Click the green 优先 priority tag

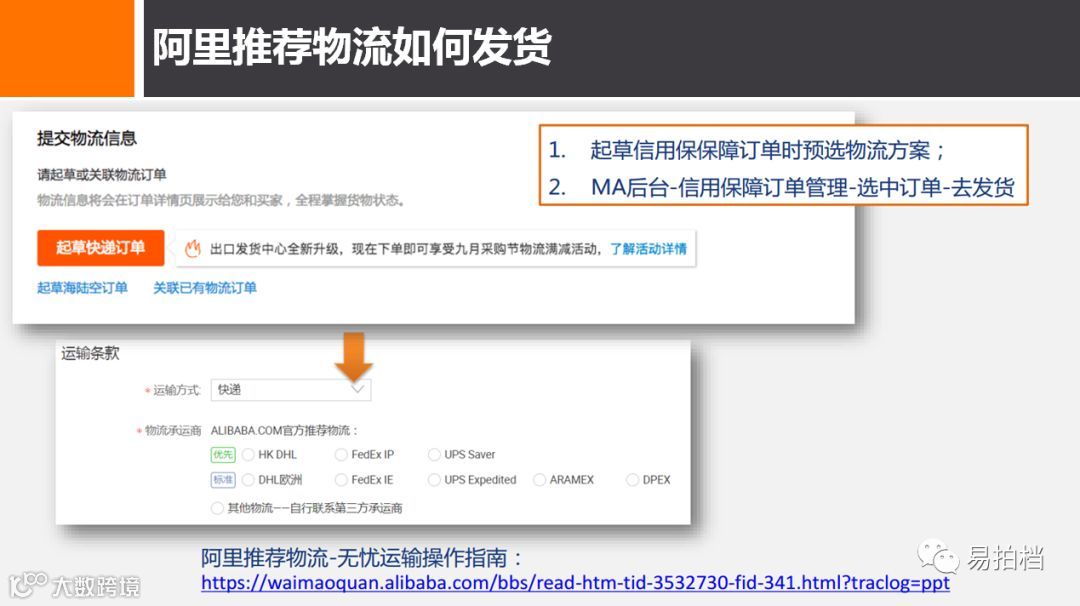click(x=223, y=454)
